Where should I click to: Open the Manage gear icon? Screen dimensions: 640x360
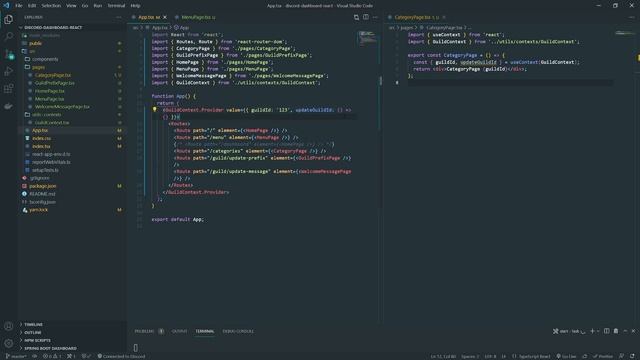pos(8,343)
